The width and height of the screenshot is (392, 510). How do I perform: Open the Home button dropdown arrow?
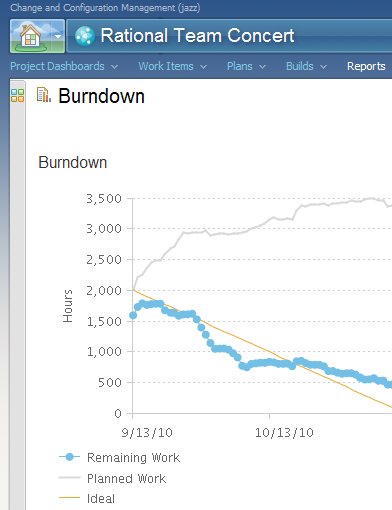[x=58, y=36]
